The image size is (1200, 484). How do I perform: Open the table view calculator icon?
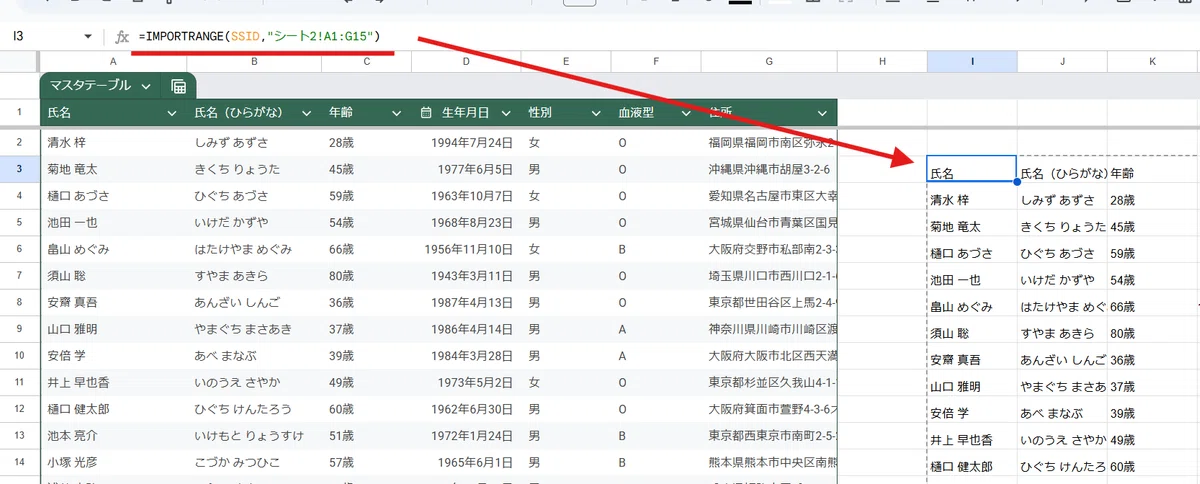click(x=178, y=86)
